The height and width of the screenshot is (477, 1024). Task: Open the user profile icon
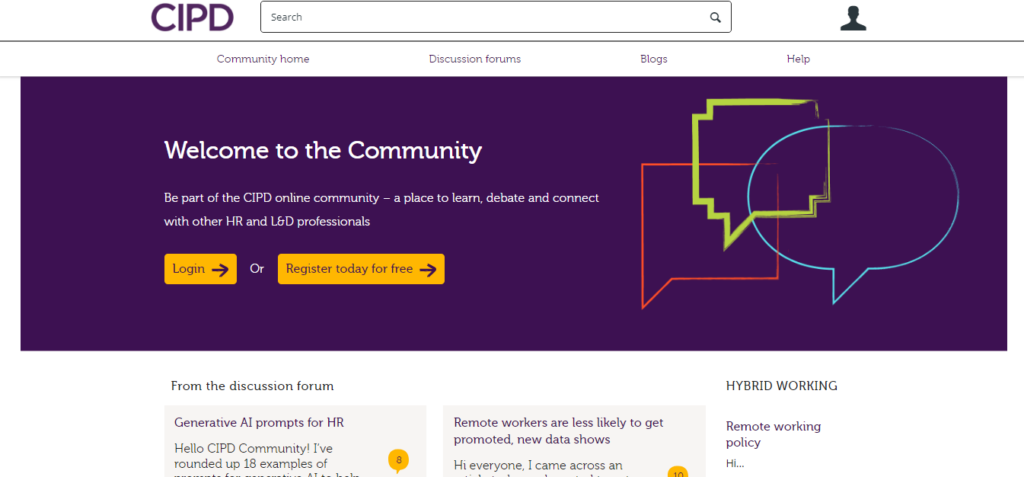pyautogui.click(x=853, y=18)
